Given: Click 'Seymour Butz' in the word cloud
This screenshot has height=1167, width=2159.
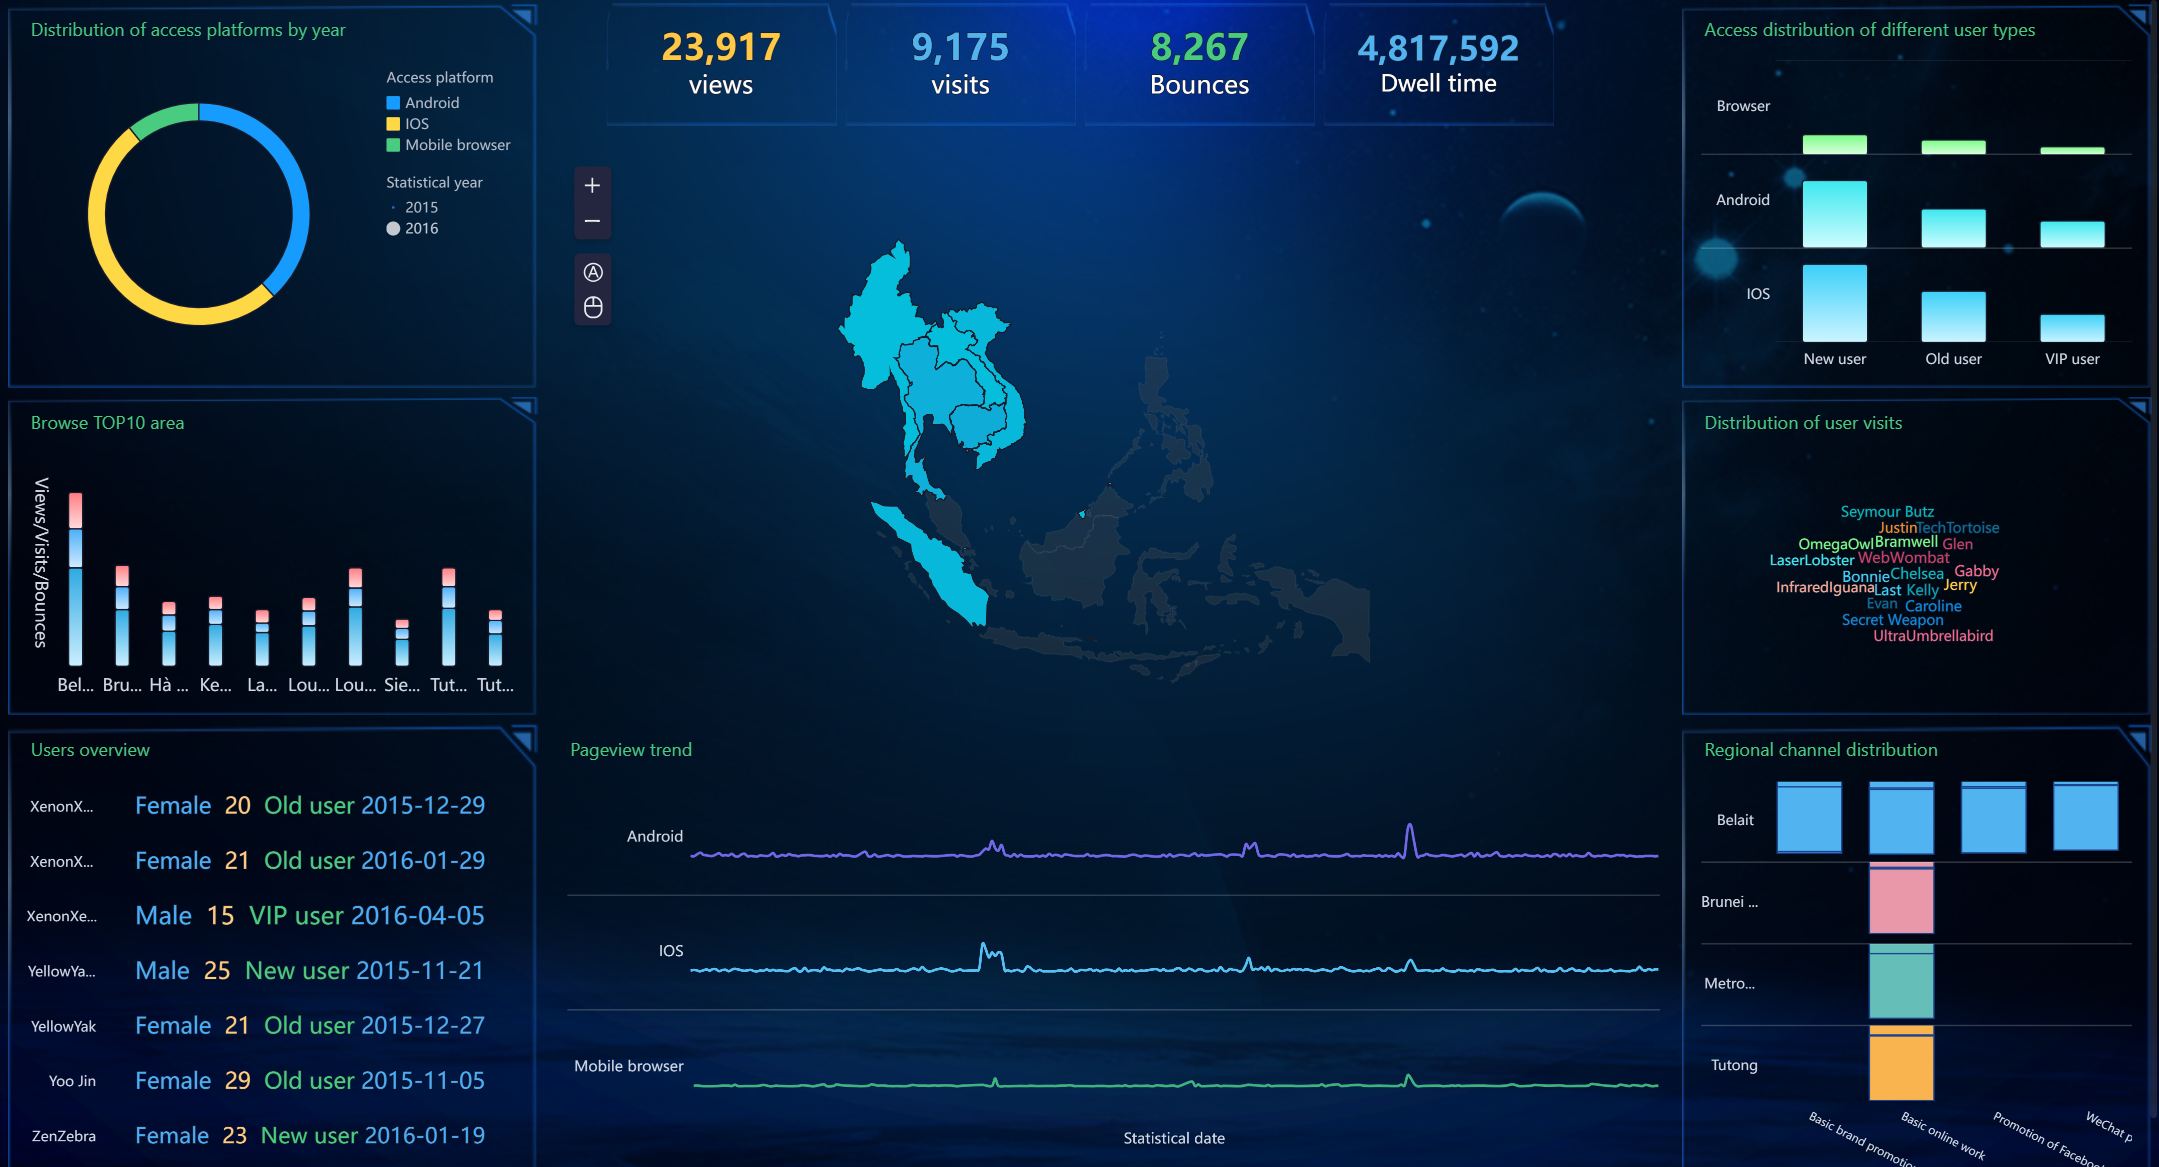Looking at the screenshot, I should (1886, 511).
